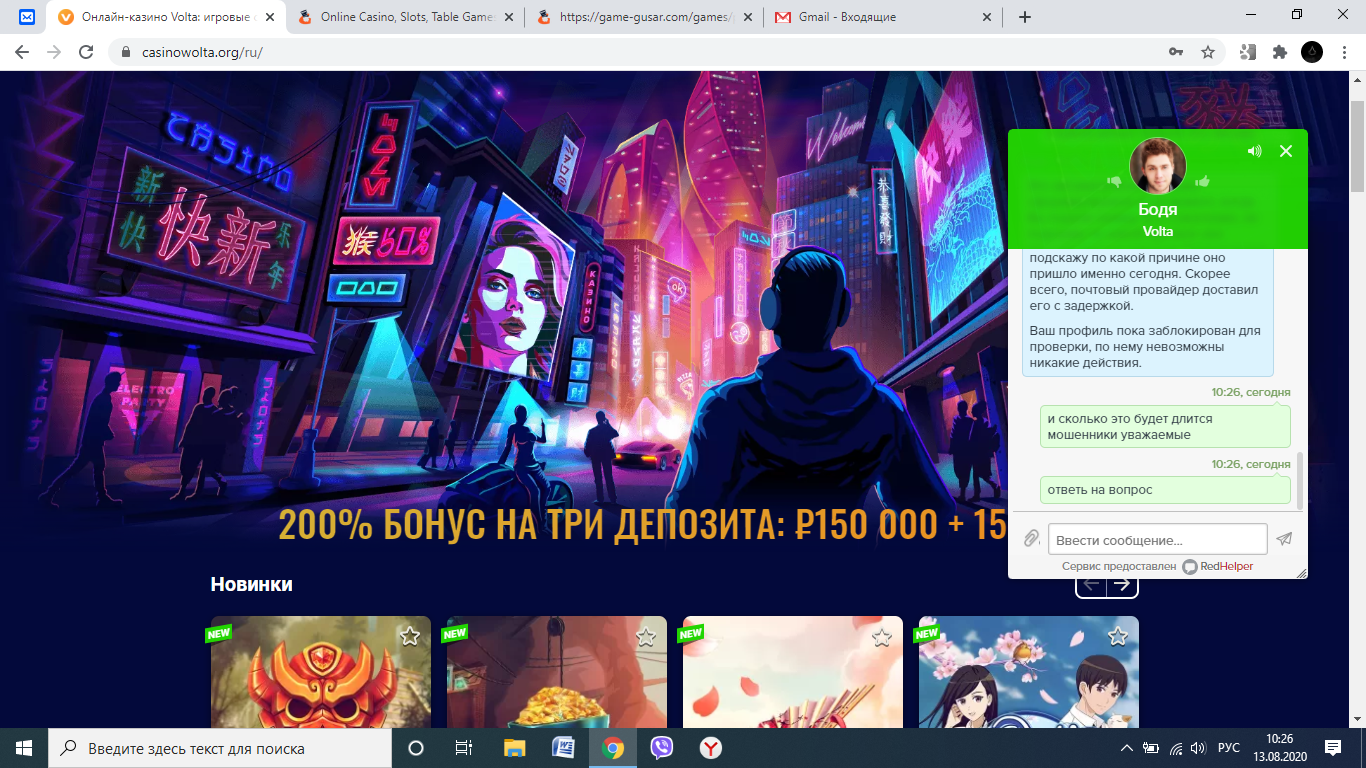This screenshot has height=768, width=1366.
Task: Go forward in browser history
Action: [x=54, y=52]
